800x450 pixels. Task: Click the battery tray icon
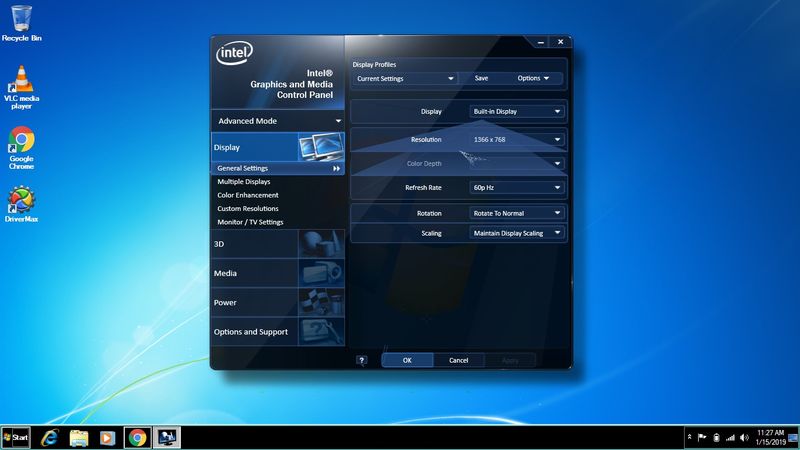tap(716, 437)
